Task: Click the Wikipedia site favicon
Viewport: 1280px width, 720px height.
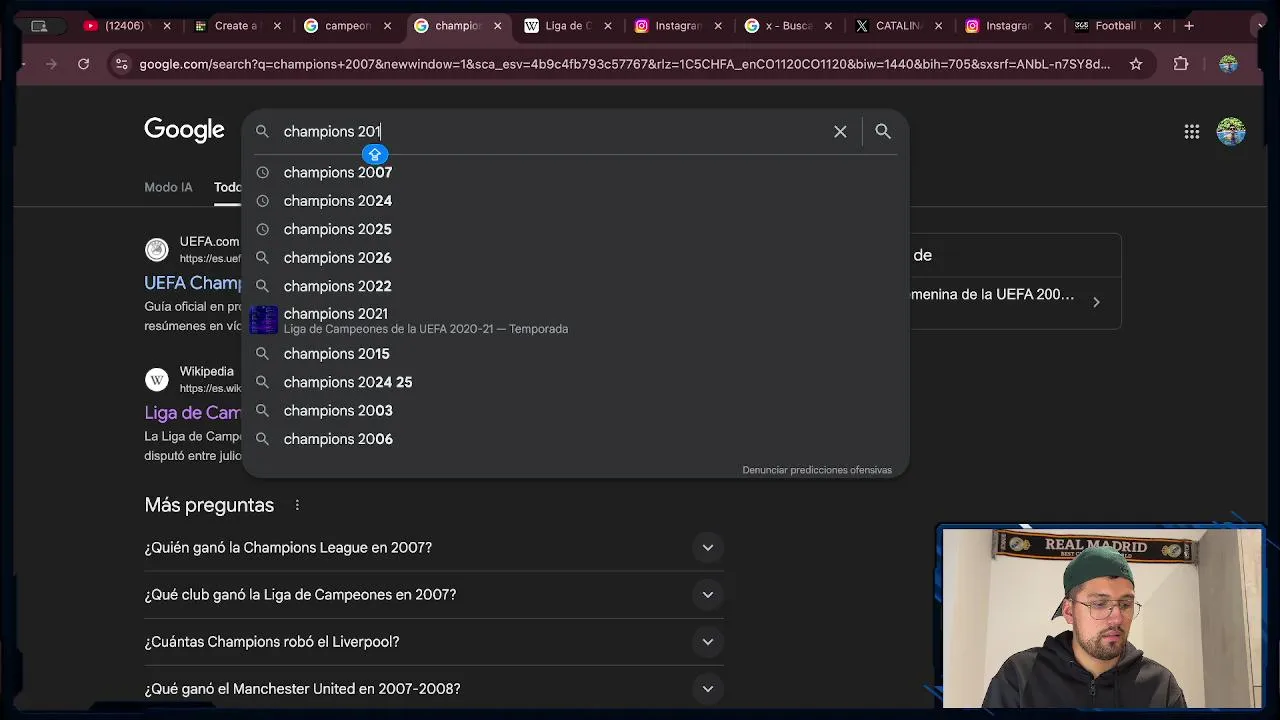Action: 157,379
